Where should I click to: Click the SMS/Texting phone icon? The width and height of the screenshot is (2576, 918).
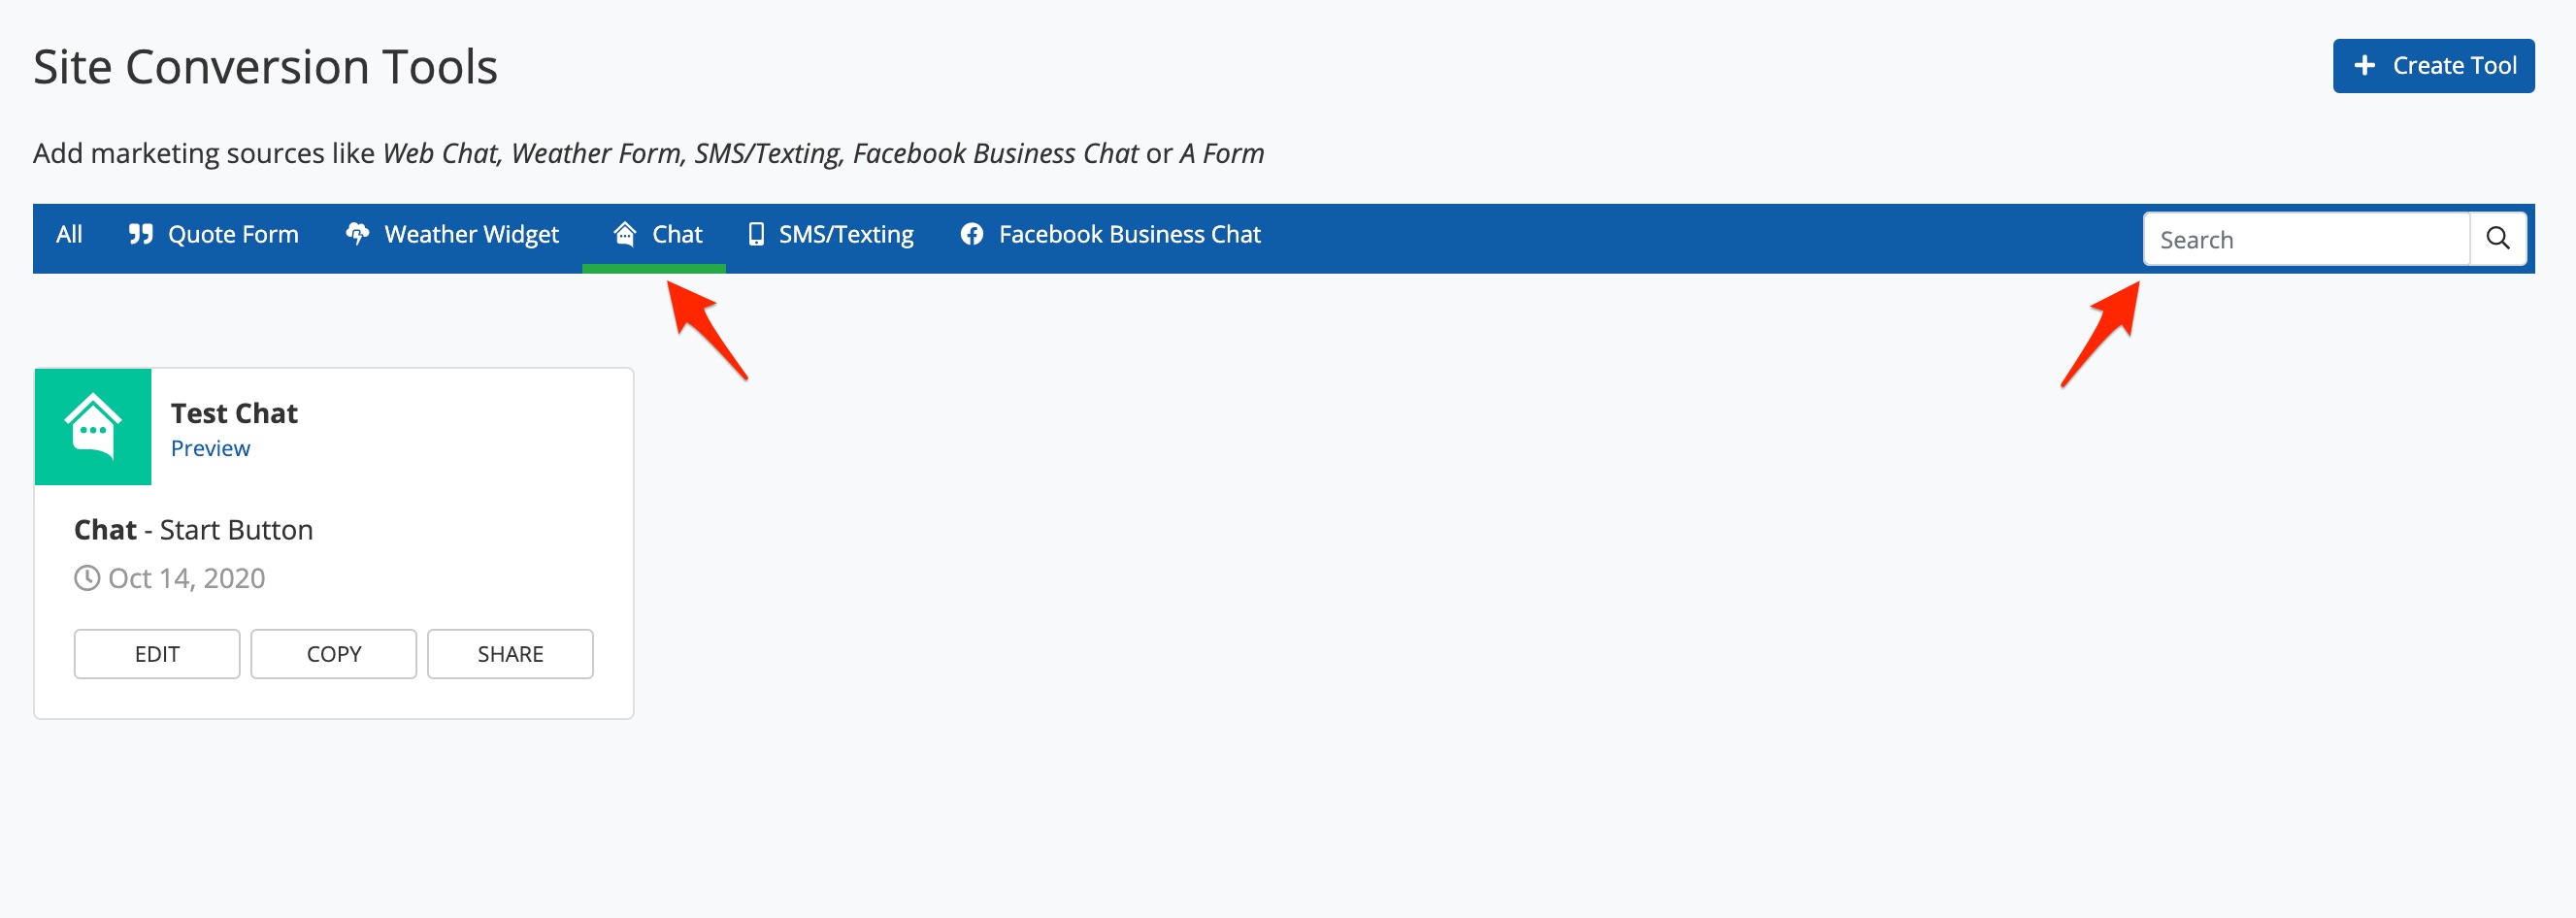tap(756, 234)
